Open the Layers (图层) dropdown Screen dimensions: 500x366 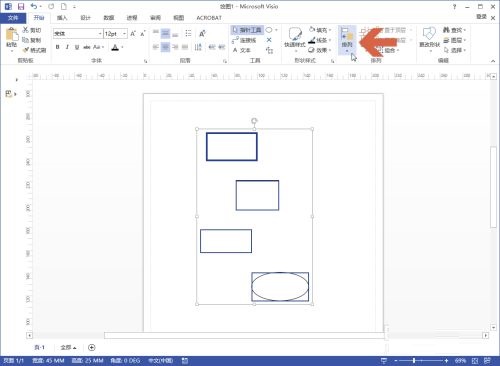(x=454, y=40)
